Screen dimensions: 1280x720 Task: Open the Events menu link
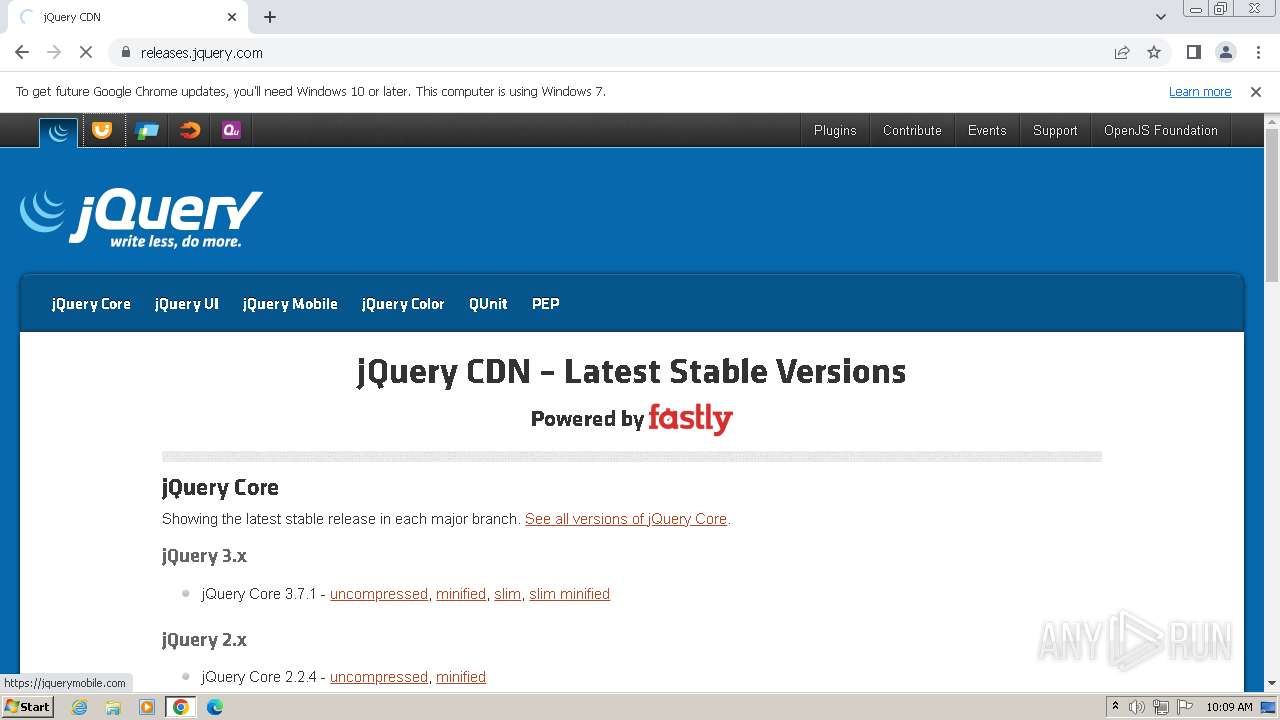pos(987,130)
